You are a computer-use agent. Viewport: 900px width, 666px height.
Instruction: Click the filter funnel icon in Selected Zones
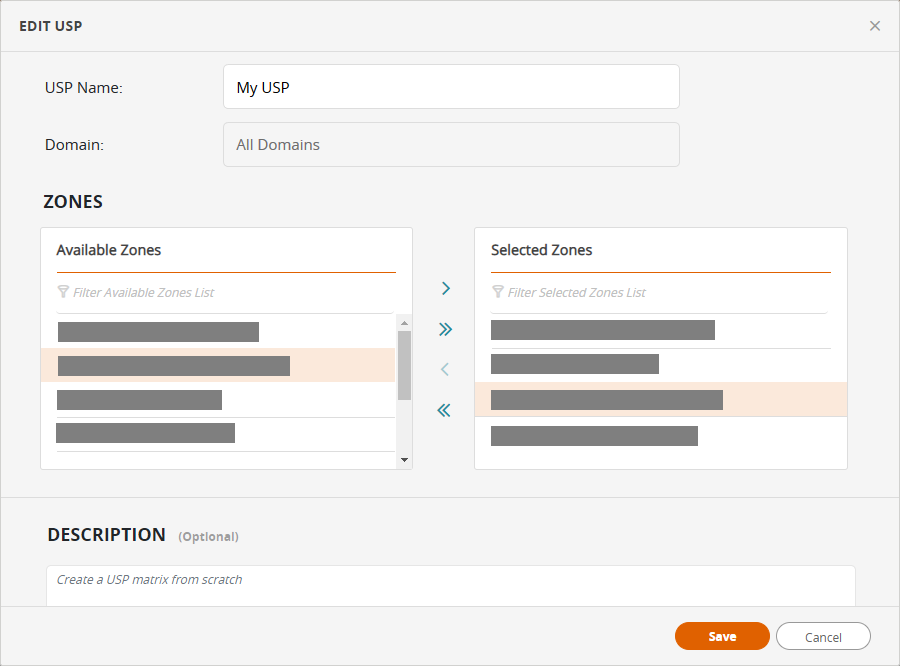pos(498,293)
